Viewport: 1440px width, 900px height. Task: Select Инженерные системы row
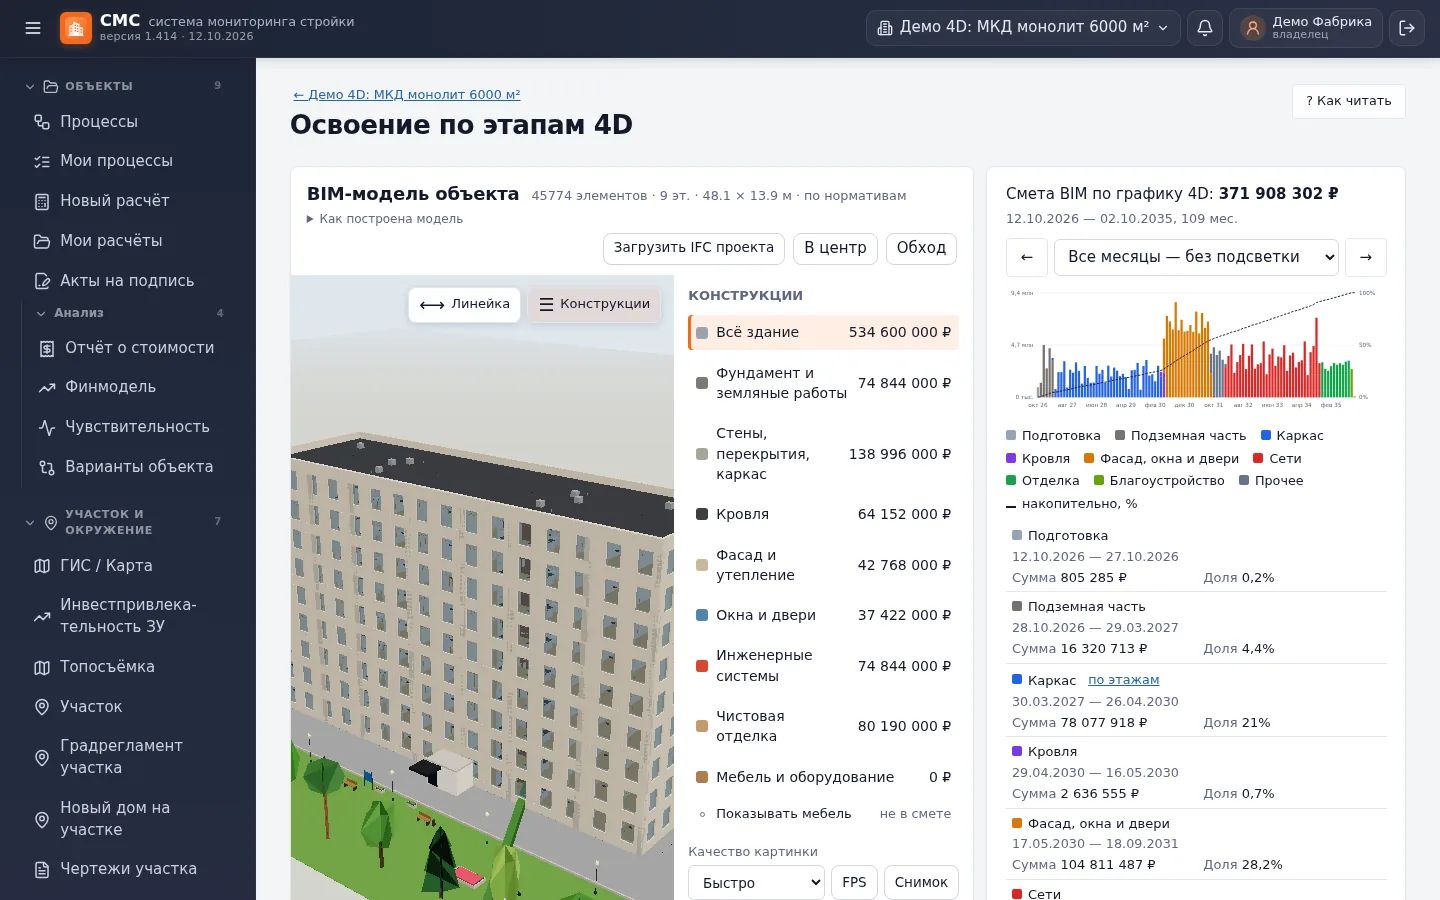(823, 666)
